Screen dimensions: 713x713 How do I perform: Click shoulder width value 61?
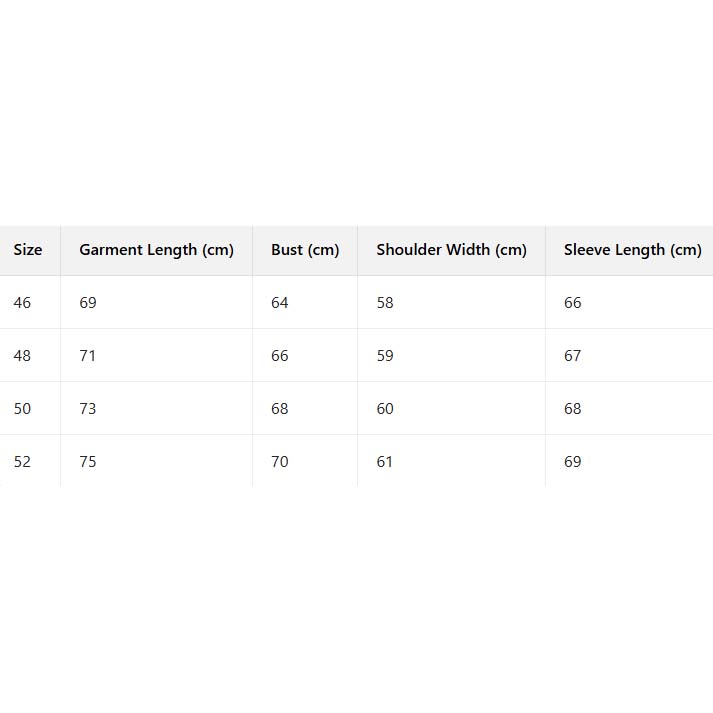click(385, 462)
